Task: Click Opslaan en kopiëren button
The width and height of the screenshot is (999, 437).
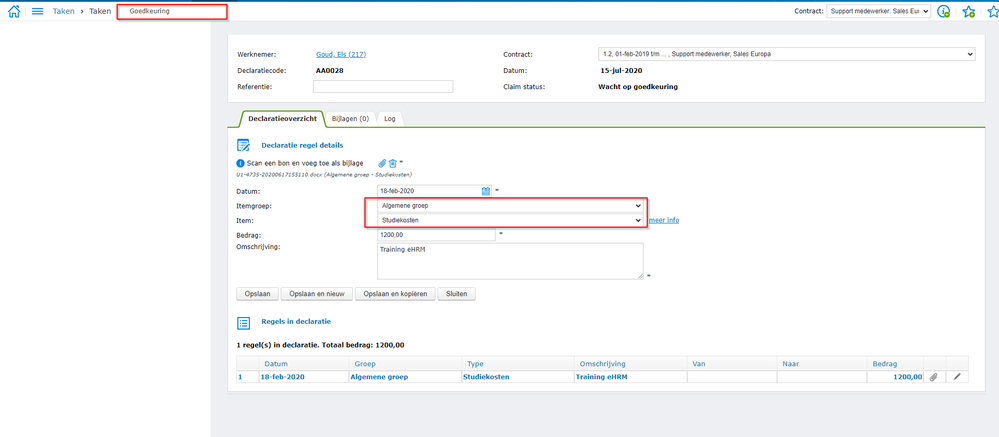Action: tap(395, 294)
